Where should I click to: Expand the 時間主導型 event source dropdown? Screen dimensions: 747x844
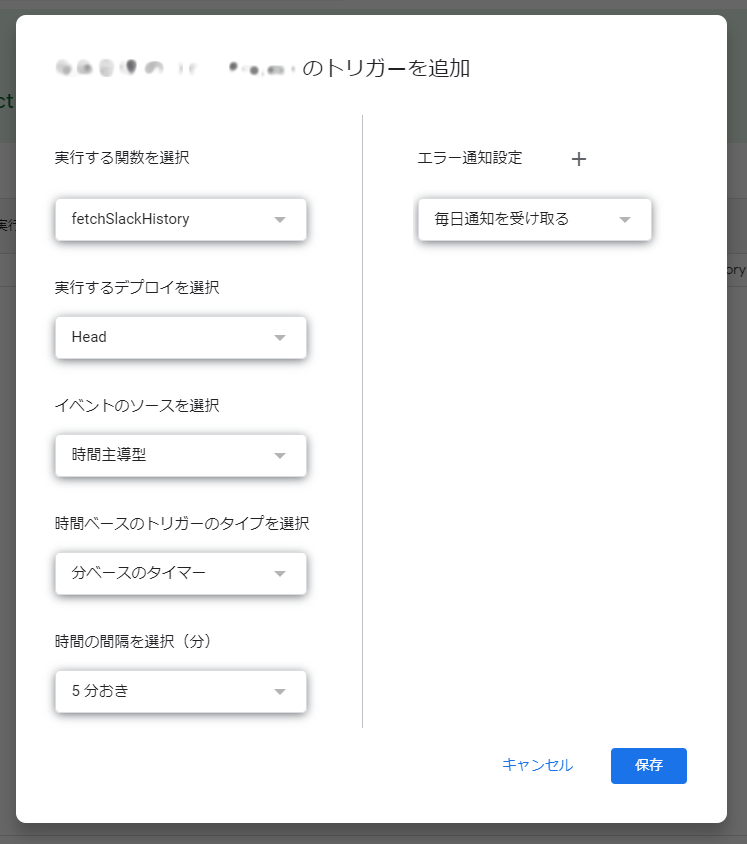pyautogui.click(x=165, y=455)
